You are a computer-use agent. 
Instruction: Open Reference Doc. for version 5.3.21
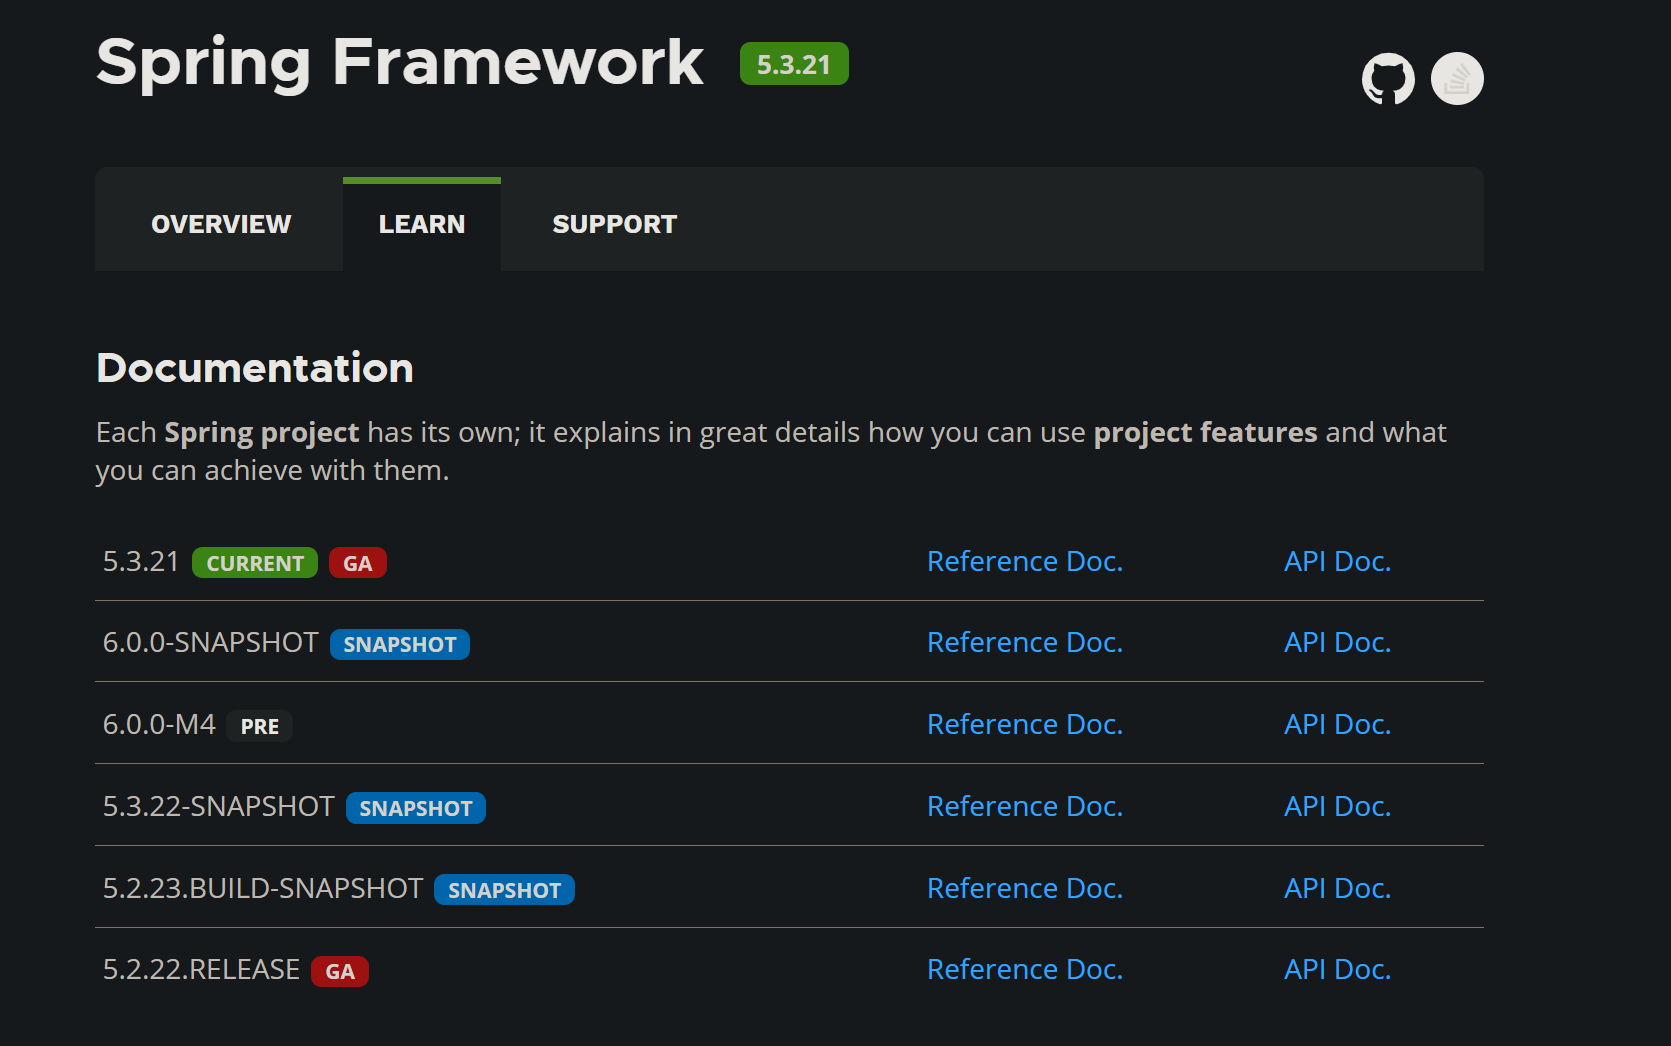tap(1025, 561)
